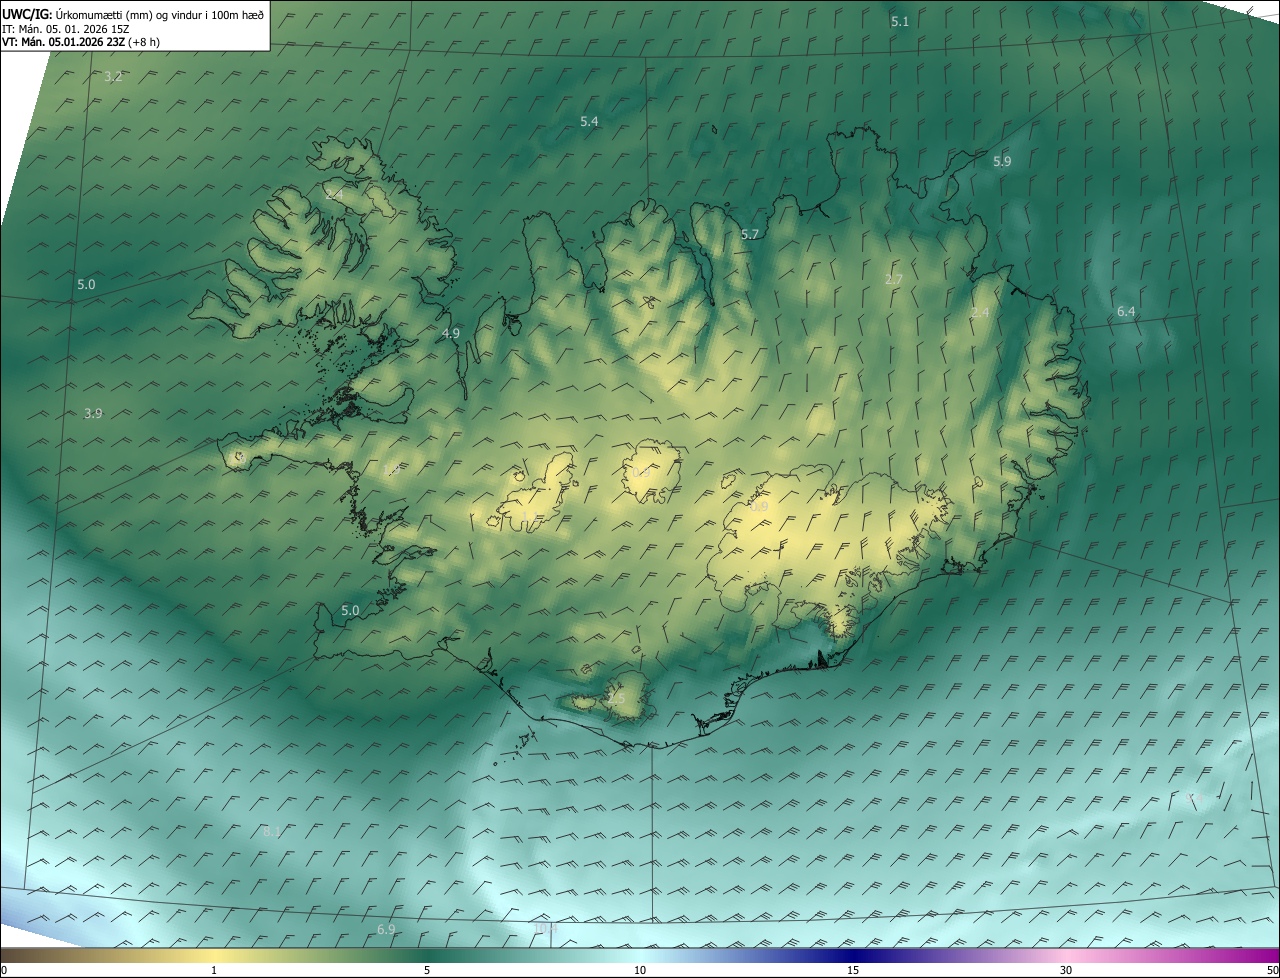Click the colour scale tick label '10'

(640, 970)
